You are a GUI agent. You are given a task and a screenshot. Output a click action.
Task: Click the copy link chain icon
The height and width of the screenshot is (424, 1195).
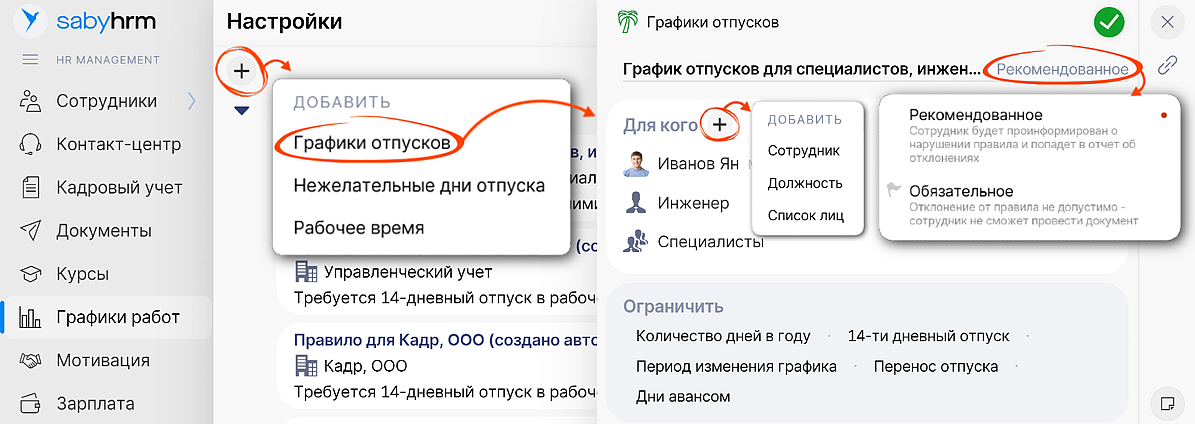coord(1166,66)
